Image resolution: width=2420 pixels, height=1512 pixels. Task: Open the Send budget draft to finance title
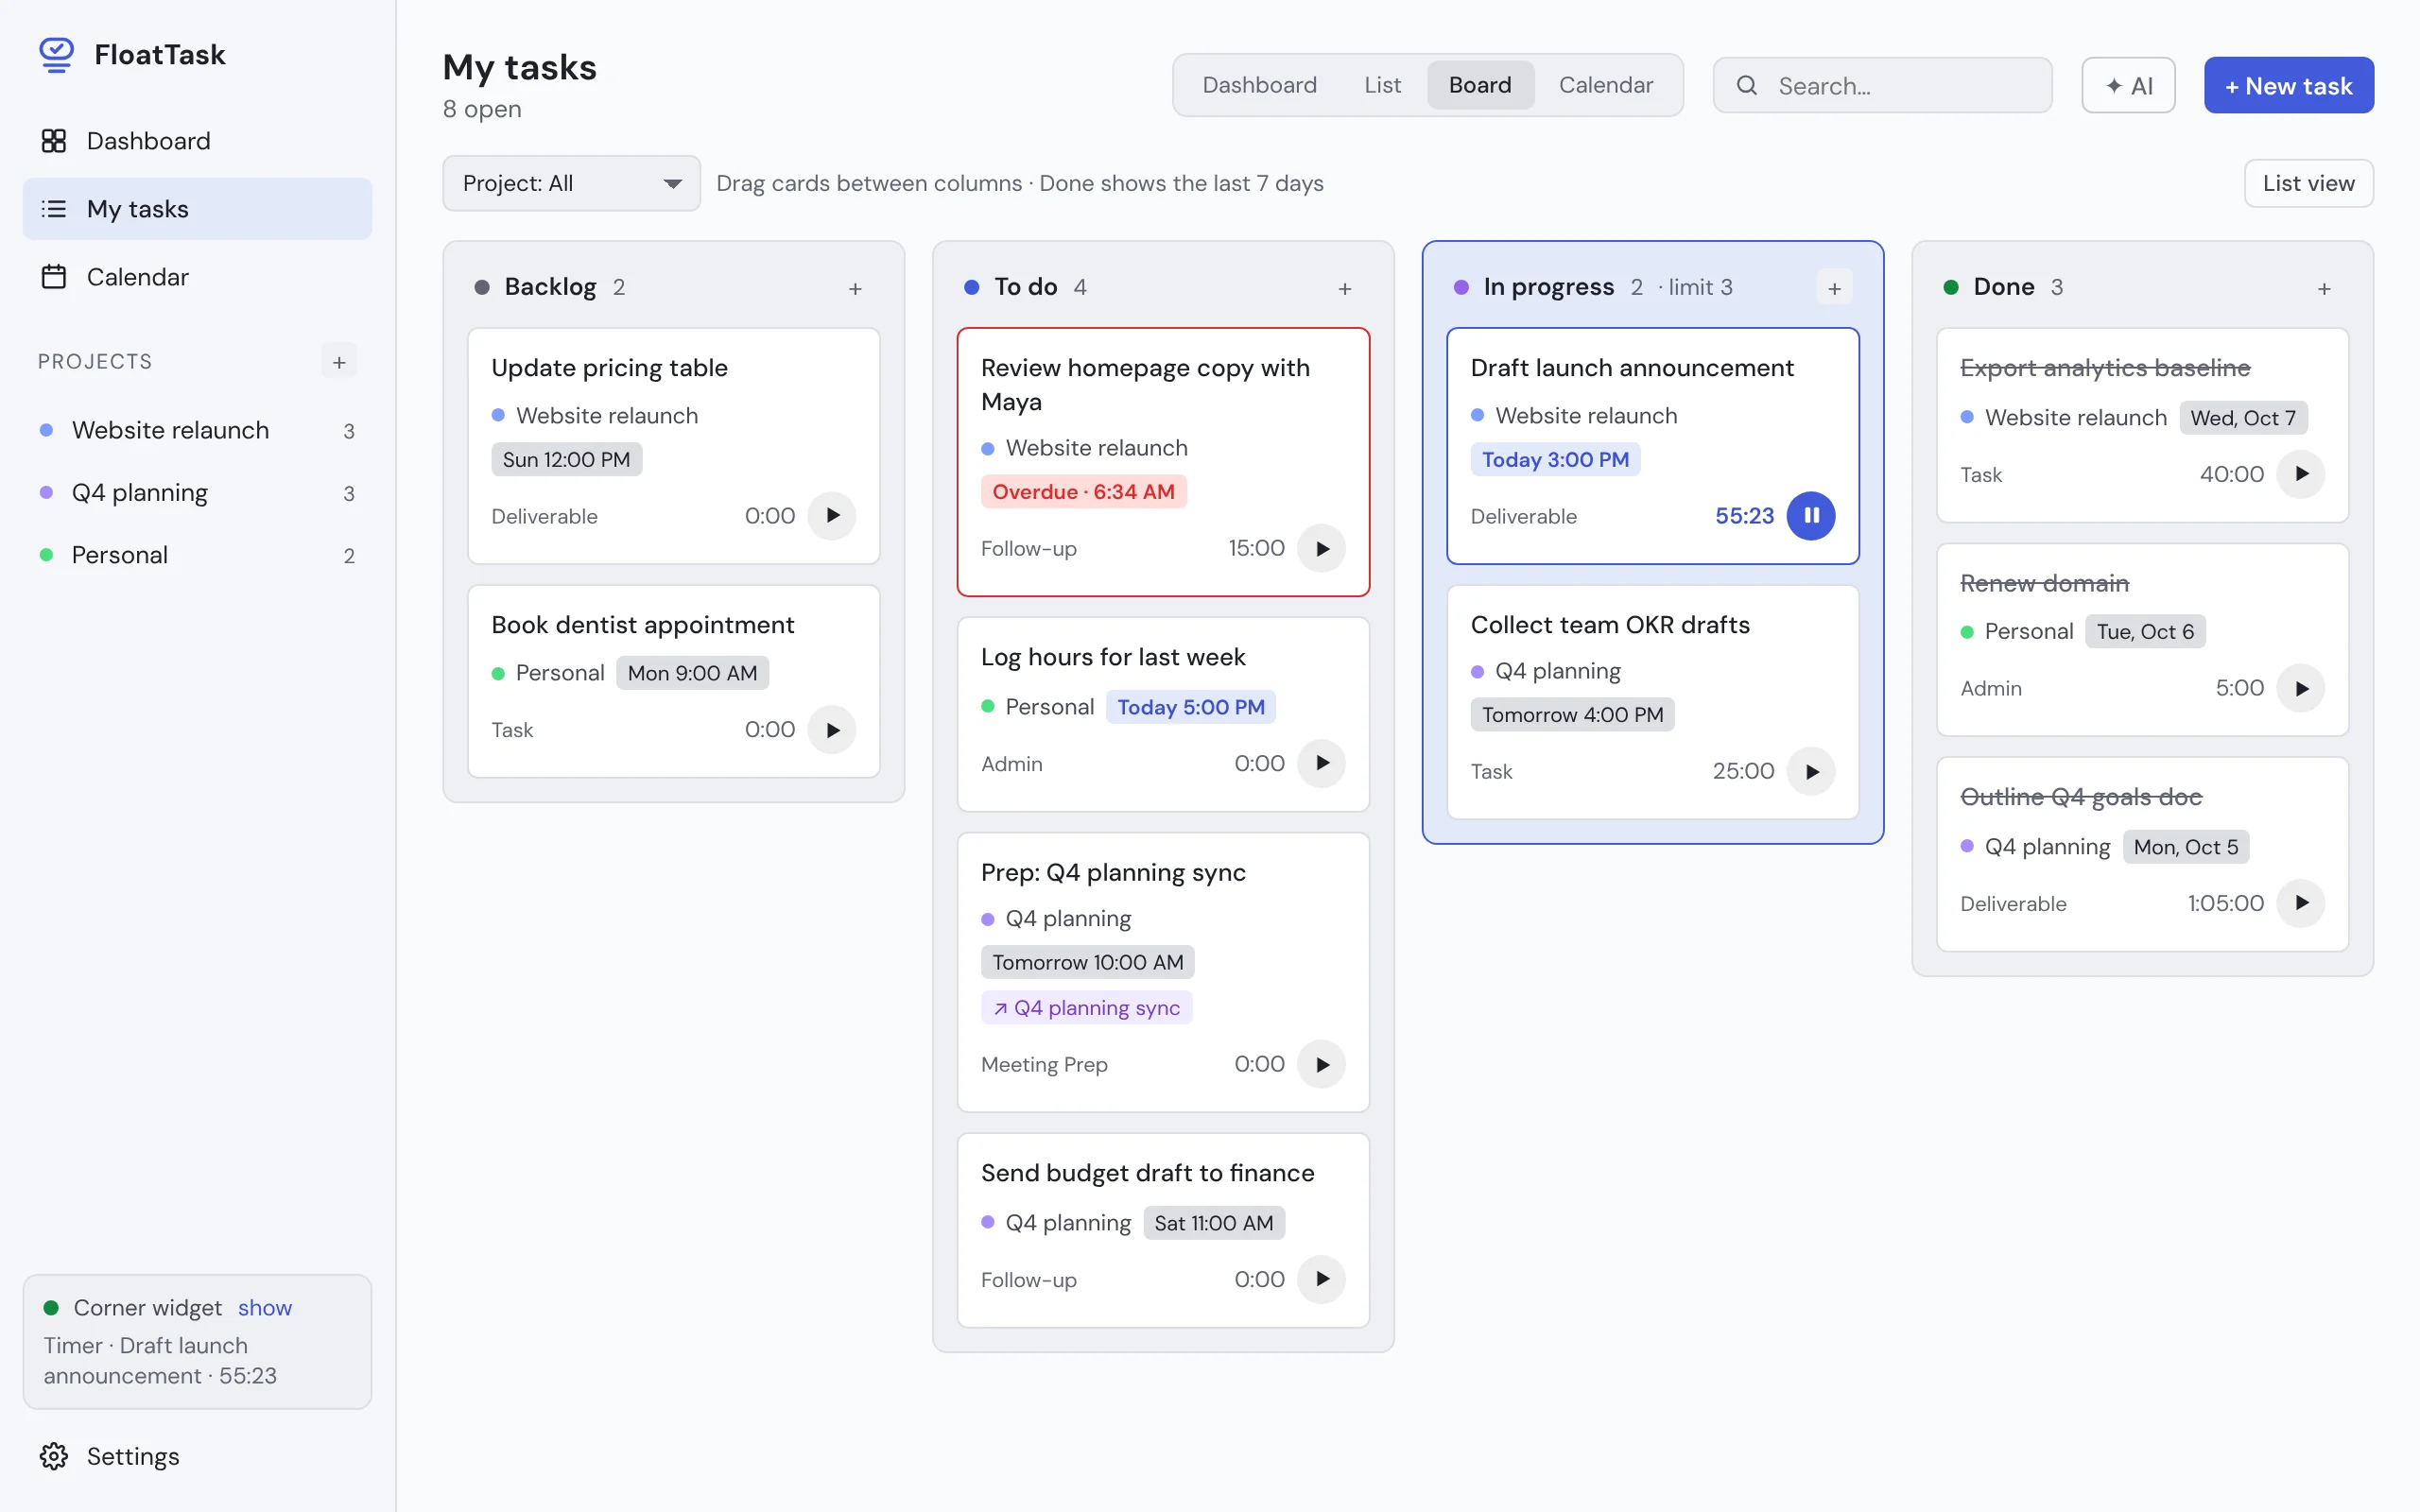(x=1147, y=1172)
